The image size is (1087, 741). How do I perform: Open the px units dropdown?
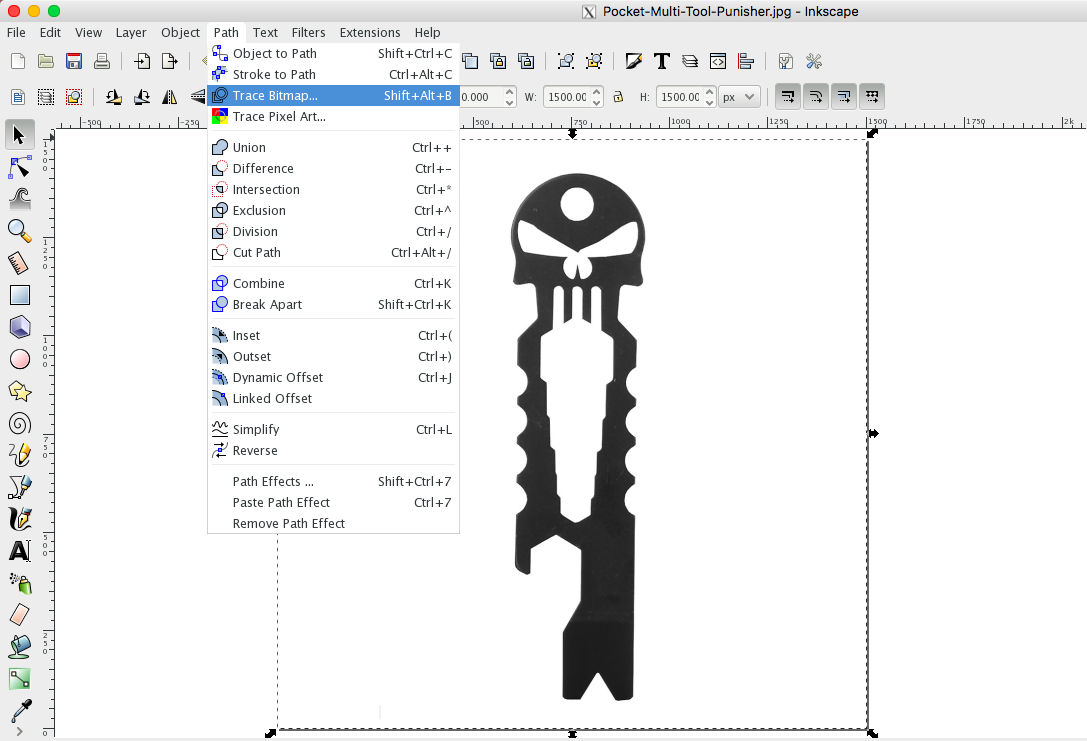pos(739,97)
